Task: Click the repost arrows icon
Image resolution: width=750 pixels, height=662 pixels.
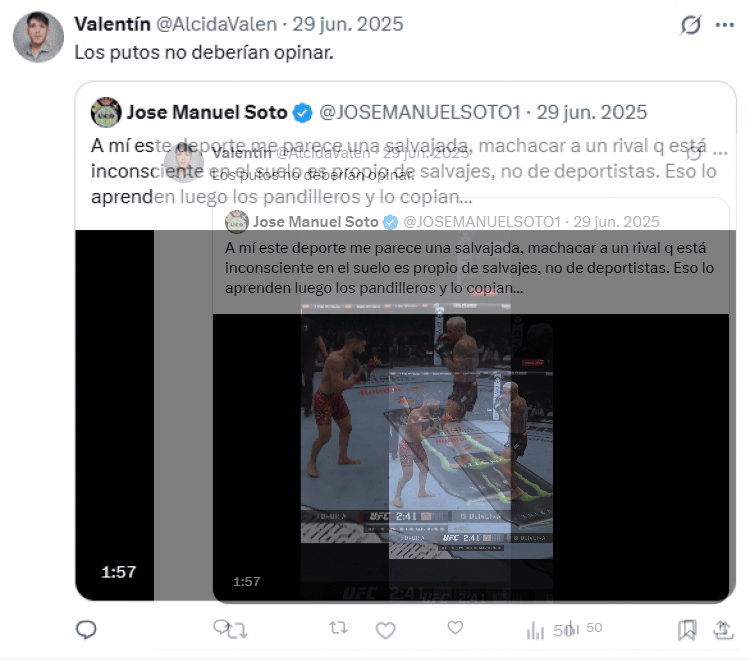Action: [237, 630]
